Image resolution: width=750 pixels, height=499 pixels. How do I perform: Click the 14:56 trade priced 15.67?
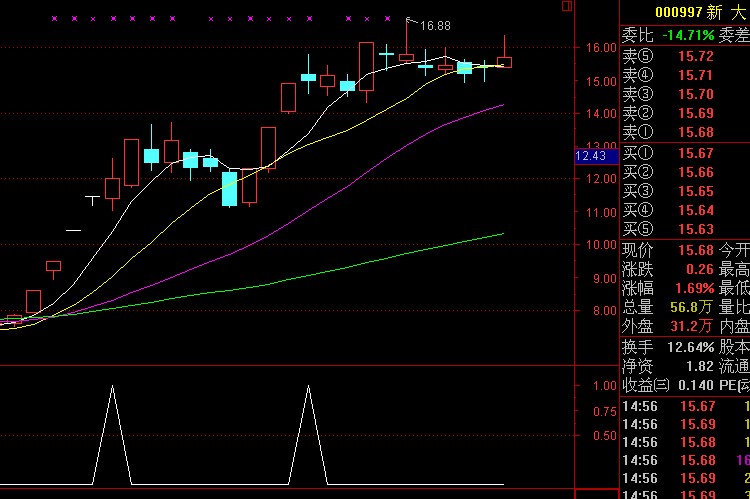pyautogui.click(x=686, y=406)
